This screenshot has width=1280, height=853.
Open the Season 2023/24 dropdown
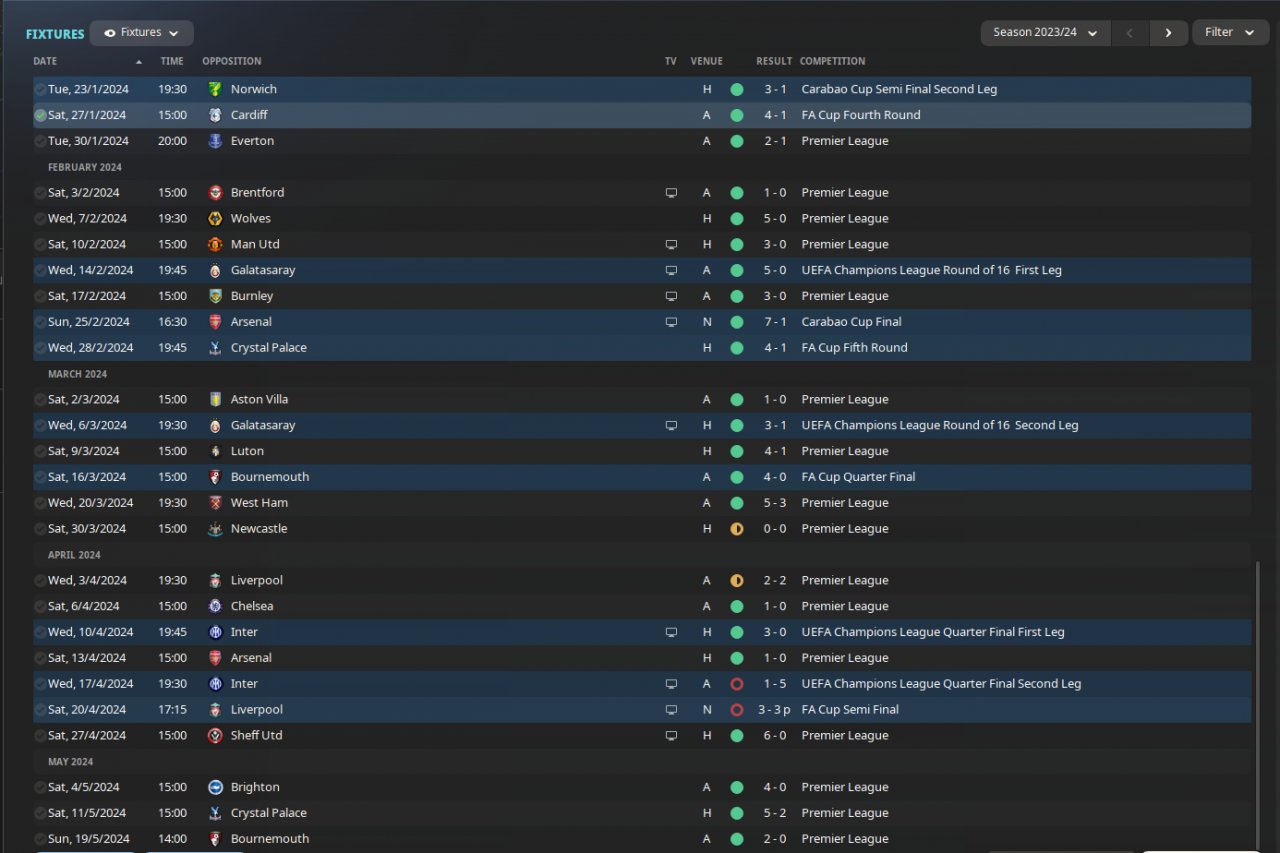point(1045,33)
